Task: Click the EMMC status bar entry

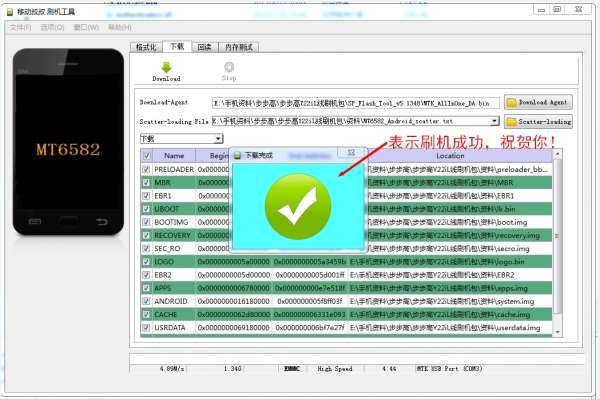Action: [x=292, y=369]
